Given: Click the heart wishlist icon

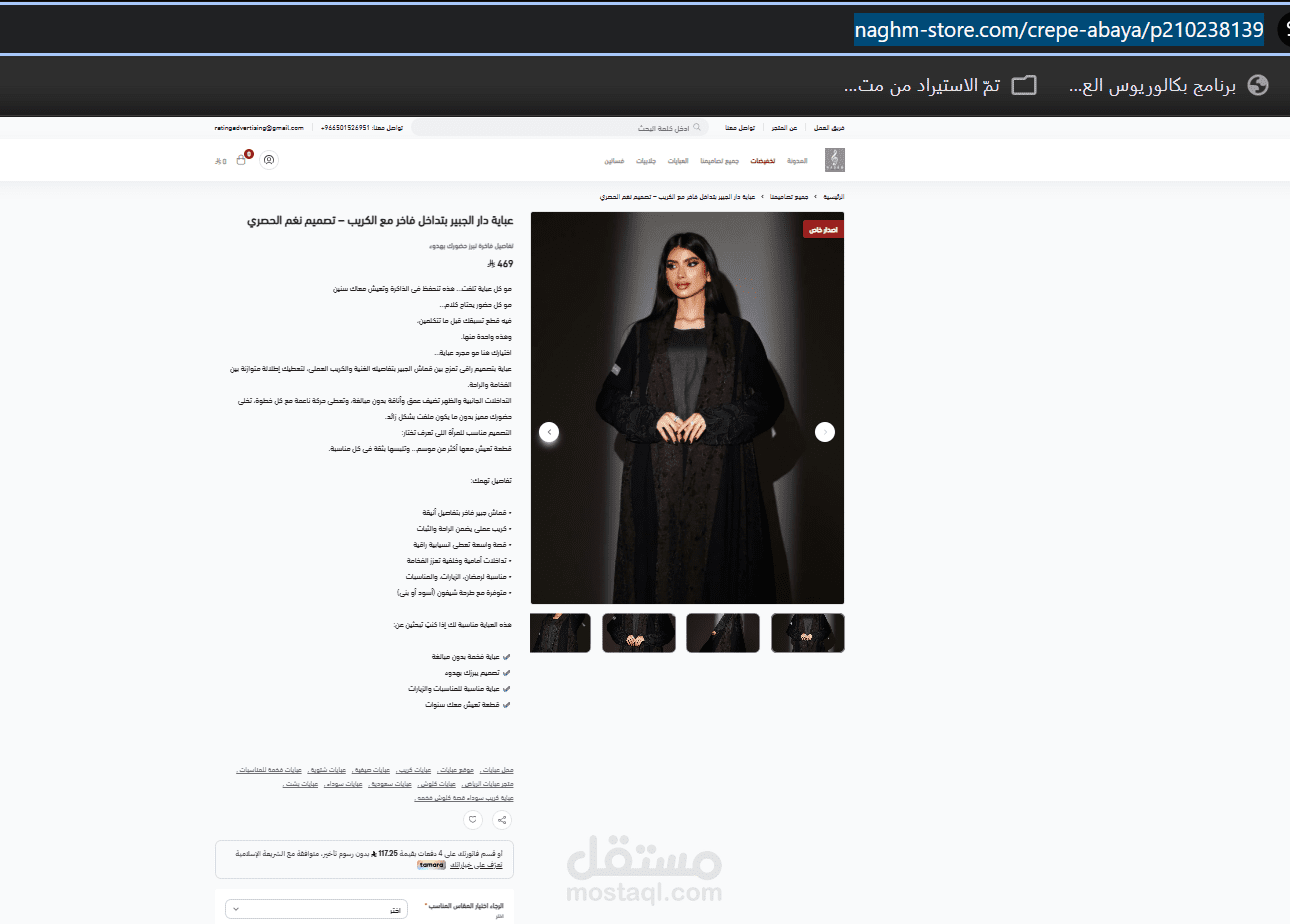Looking at the screenshot, I should tap(473, 820).
